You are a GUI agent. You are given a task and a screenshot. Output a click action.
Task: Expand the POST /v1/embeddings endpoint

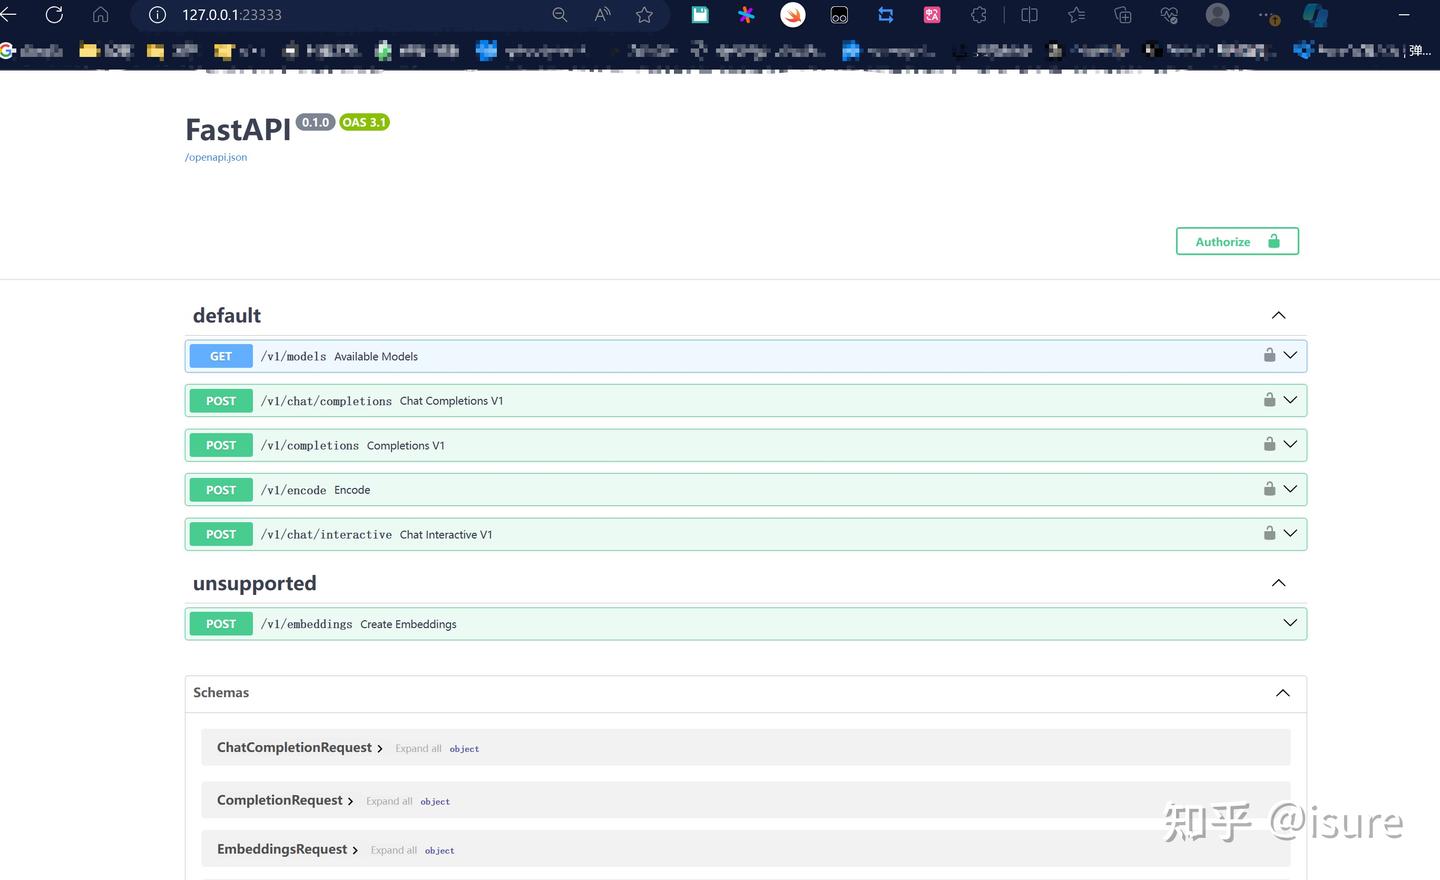pos(1289,621)
